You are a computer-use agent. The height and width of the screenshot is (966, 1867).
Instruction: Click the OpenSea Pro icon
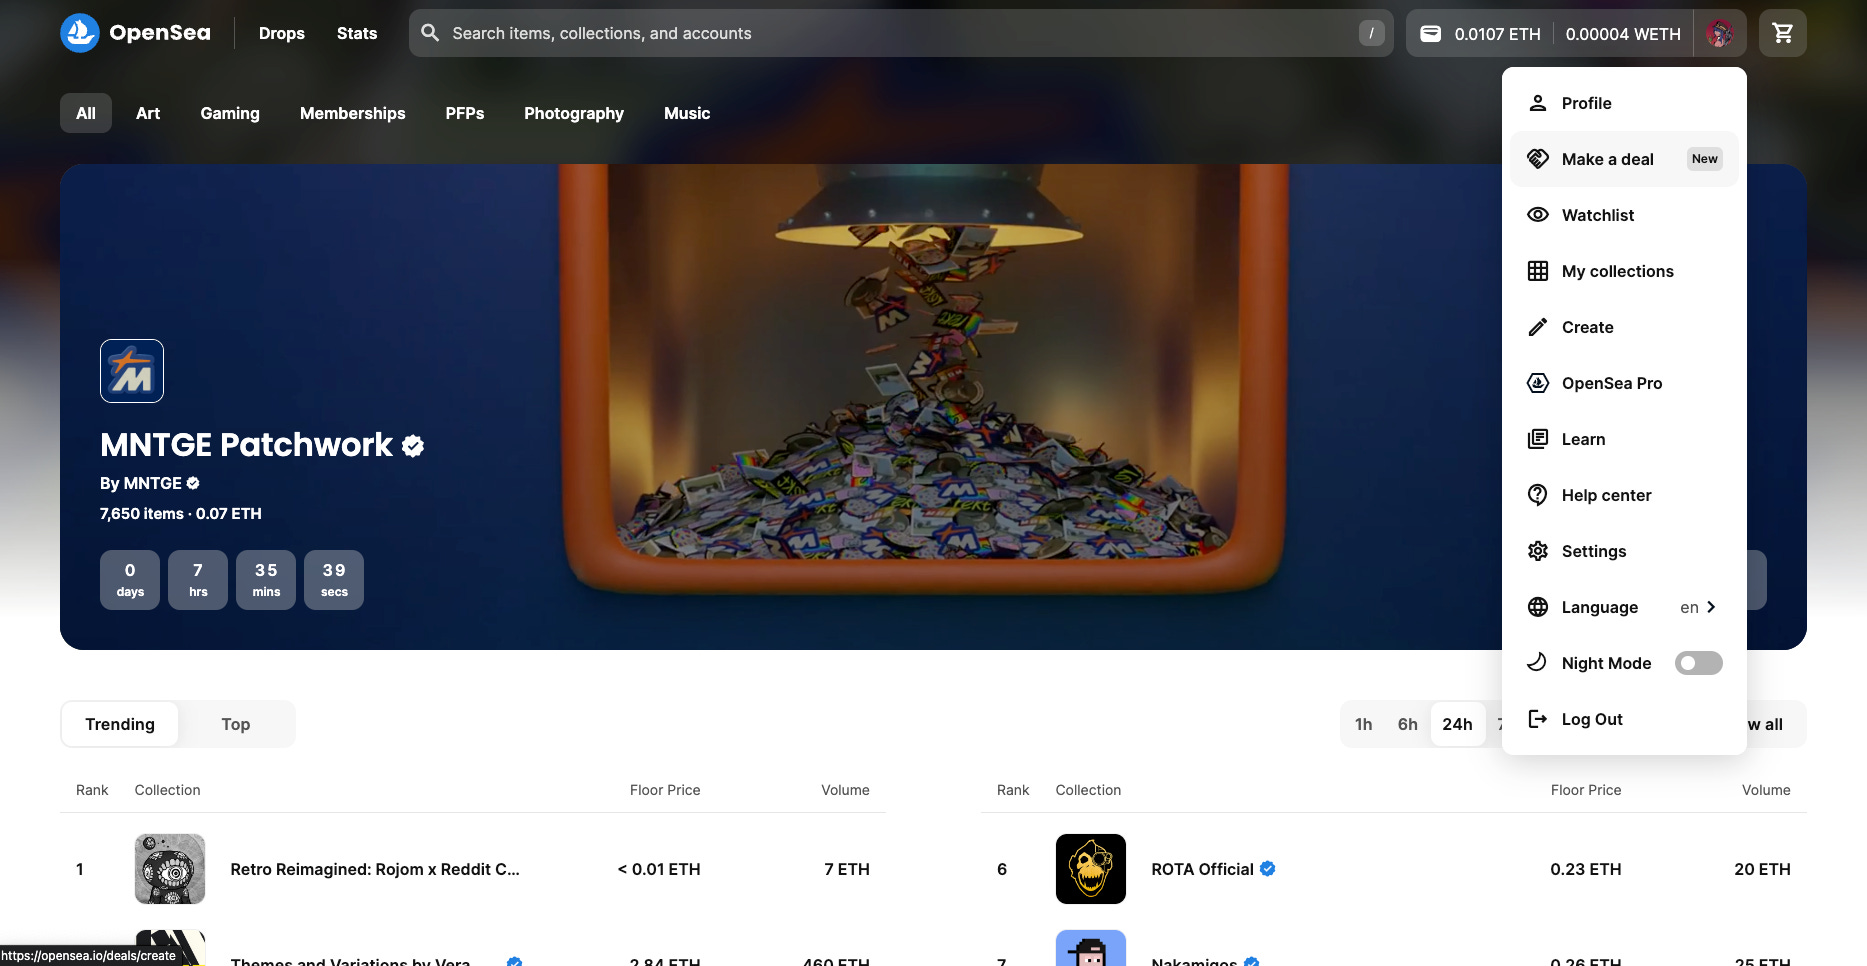coord(1538,383)
